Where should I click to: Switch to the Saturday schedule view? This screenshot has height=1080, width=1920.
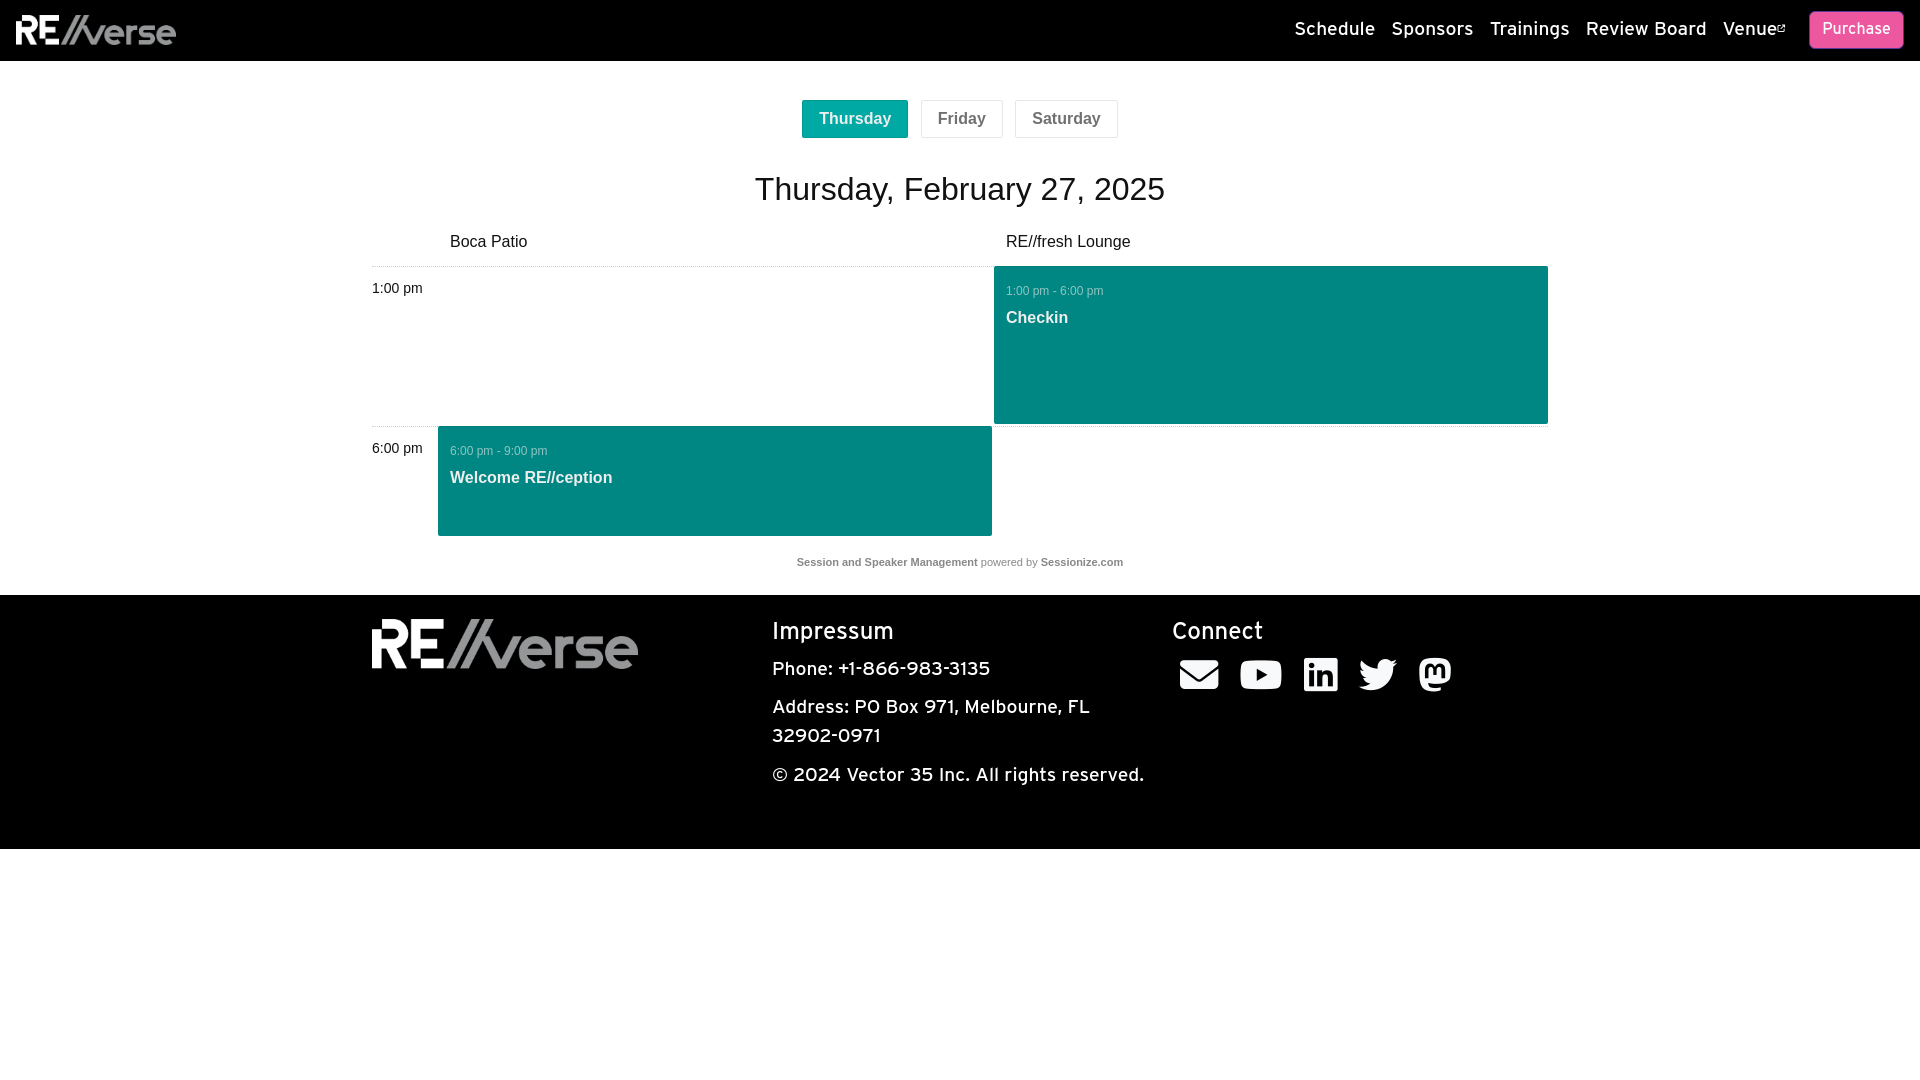coord(1065,119)
